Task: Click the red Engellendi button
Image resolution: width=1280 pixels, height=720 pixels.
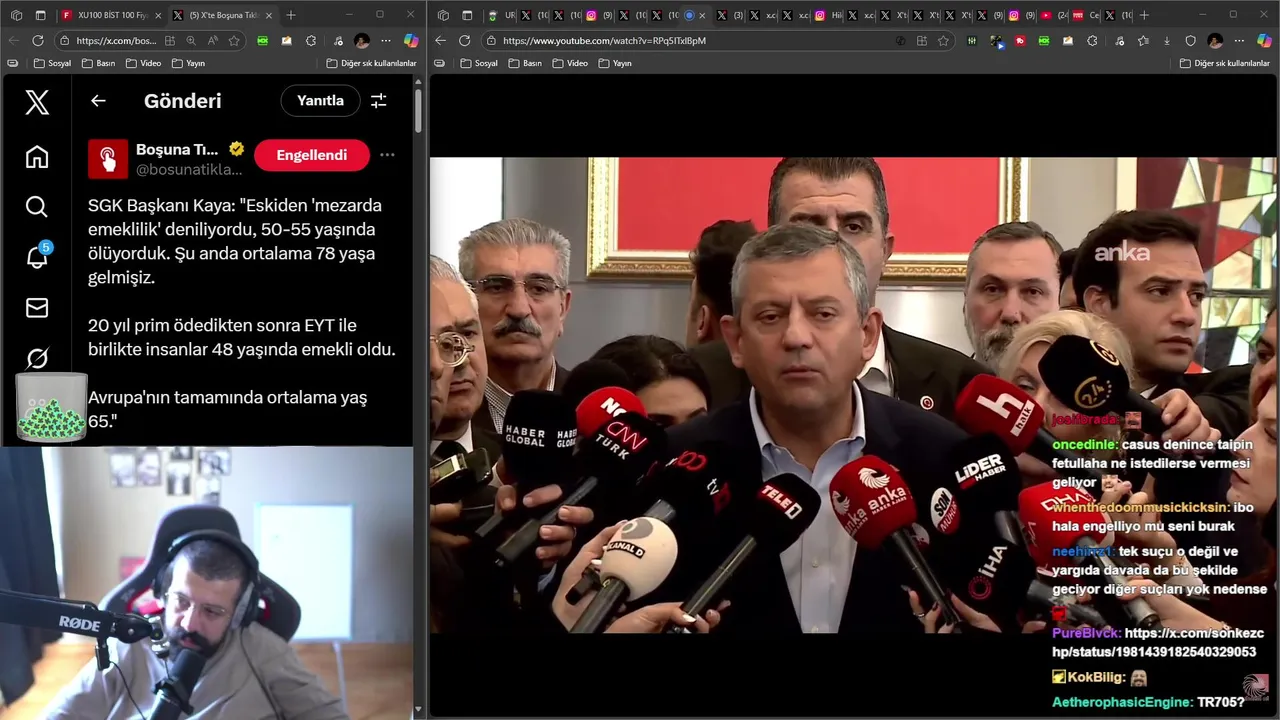Action: [x=312, y=155]
